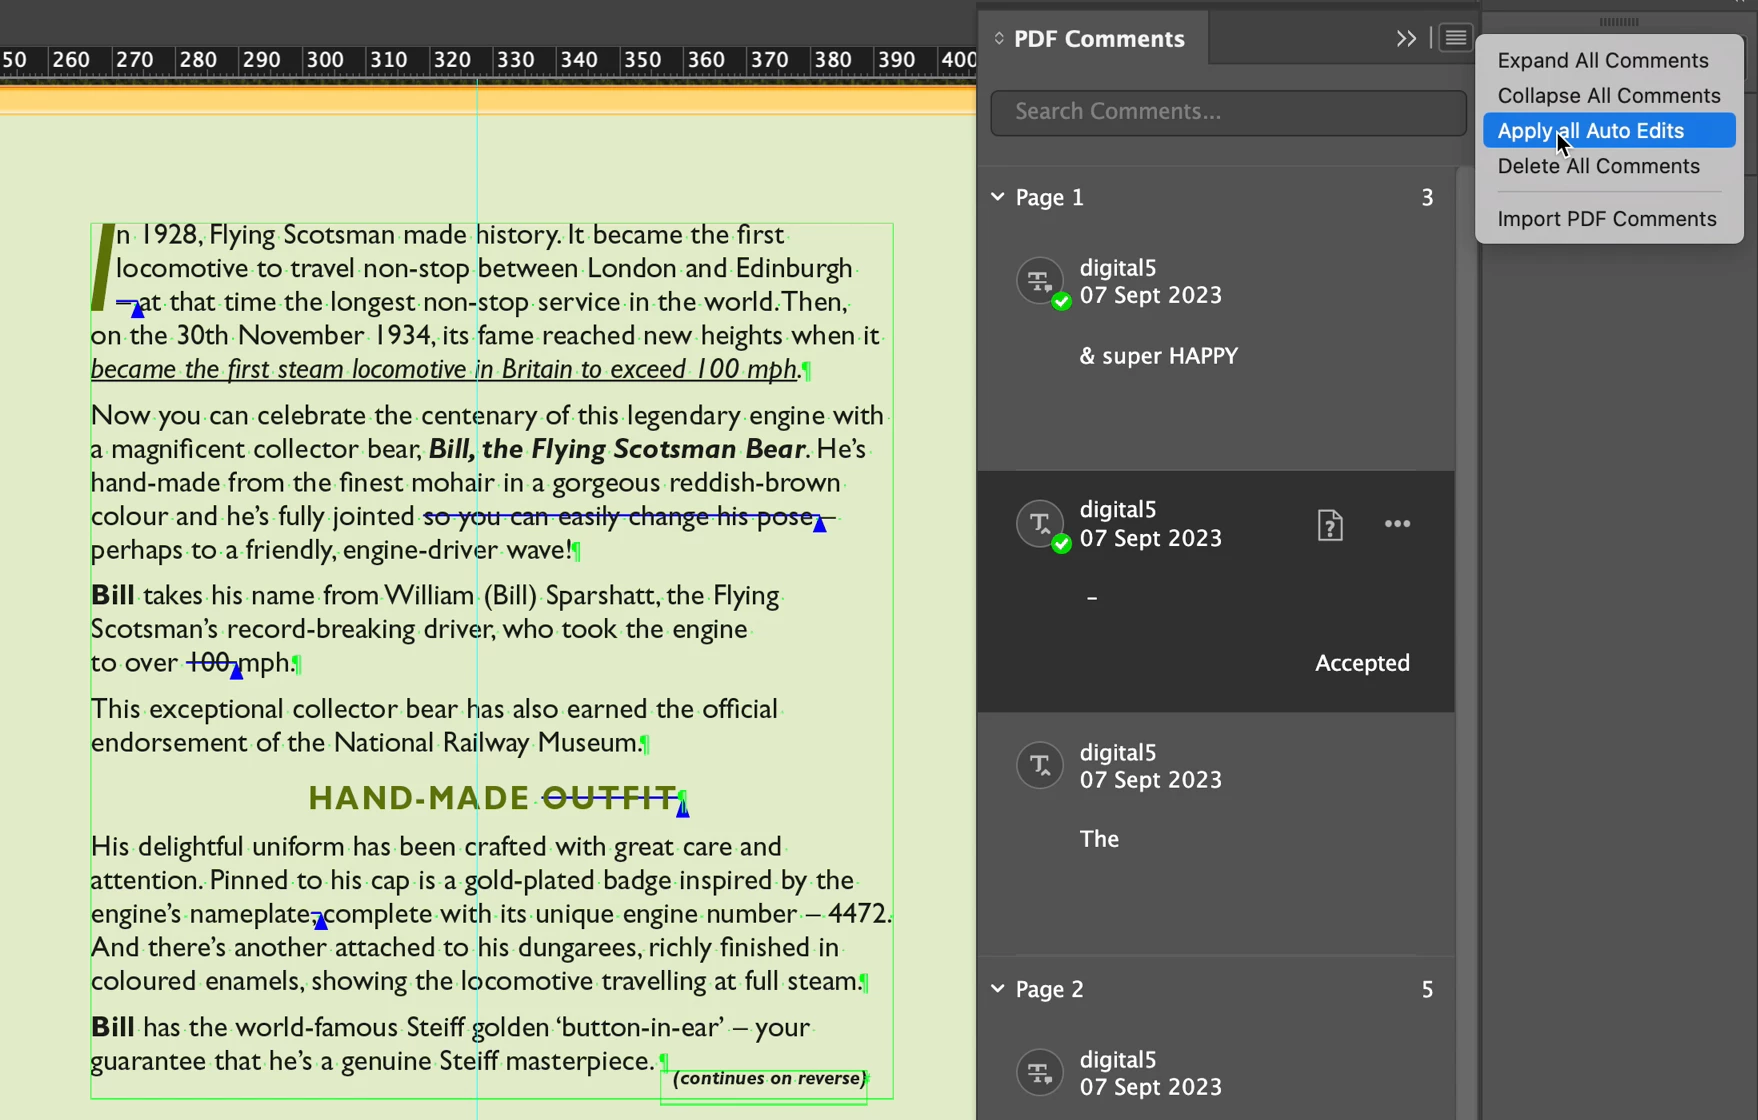The height and width of the screenshot is (1120, 1758).
Task: Select Apply all Auto Edits
Action: (1608, 130)
